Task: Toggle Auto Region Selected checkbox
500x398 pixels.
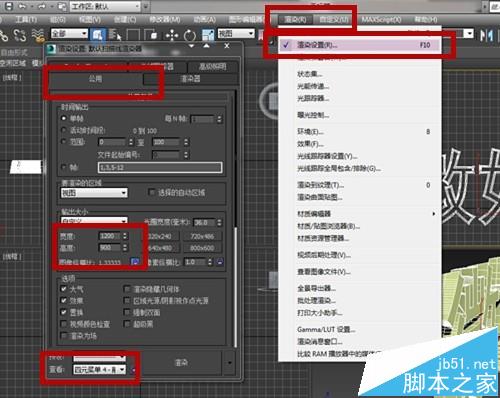Action: (x=152, y=192)
